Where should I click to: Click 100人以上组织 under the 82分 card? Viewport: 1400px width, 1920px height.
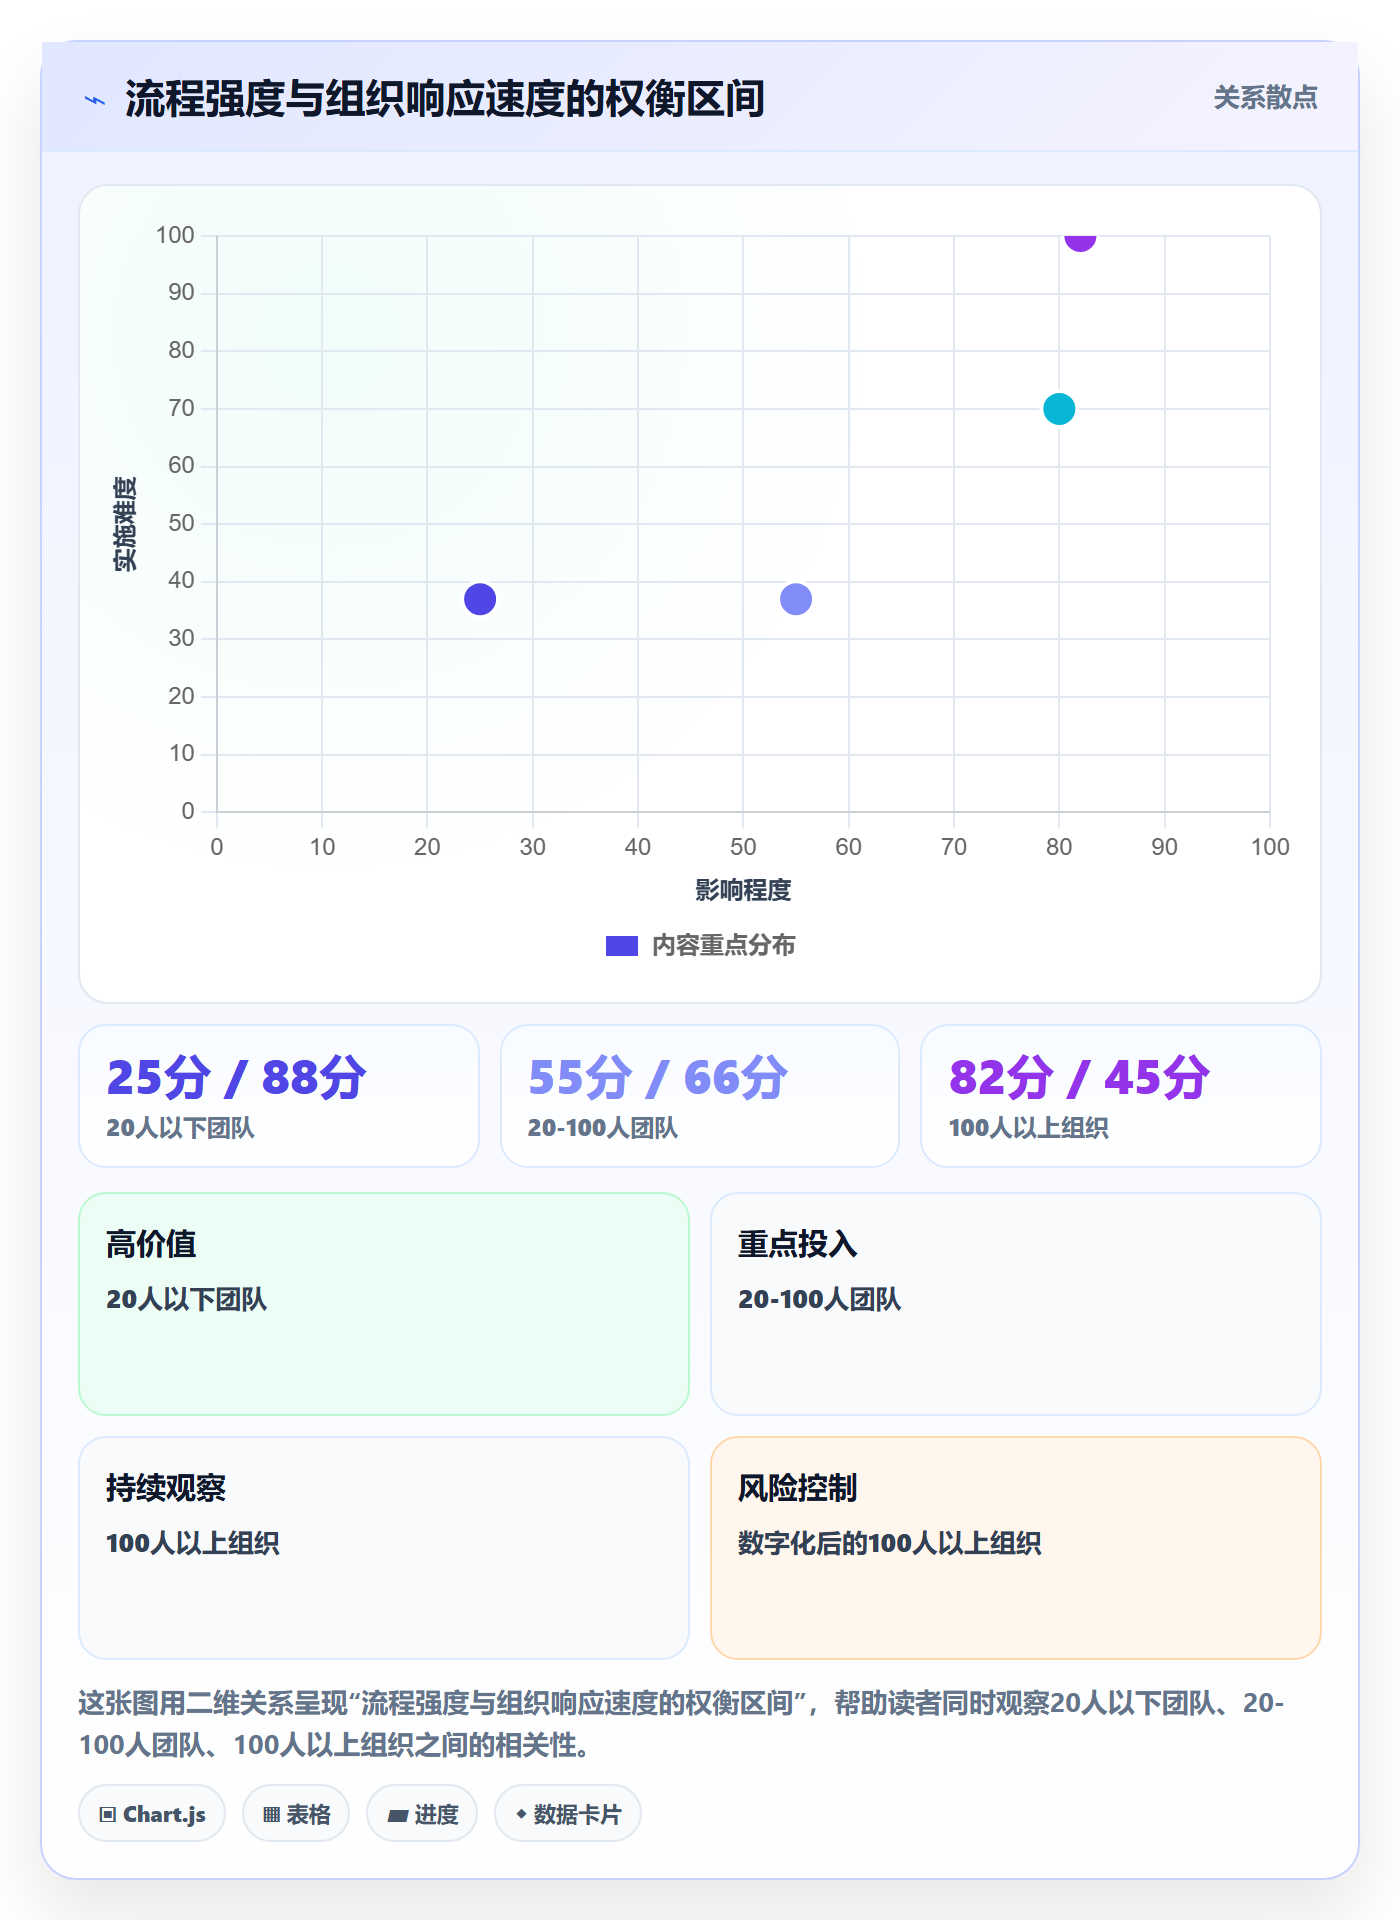(x=1028, y=1128)
